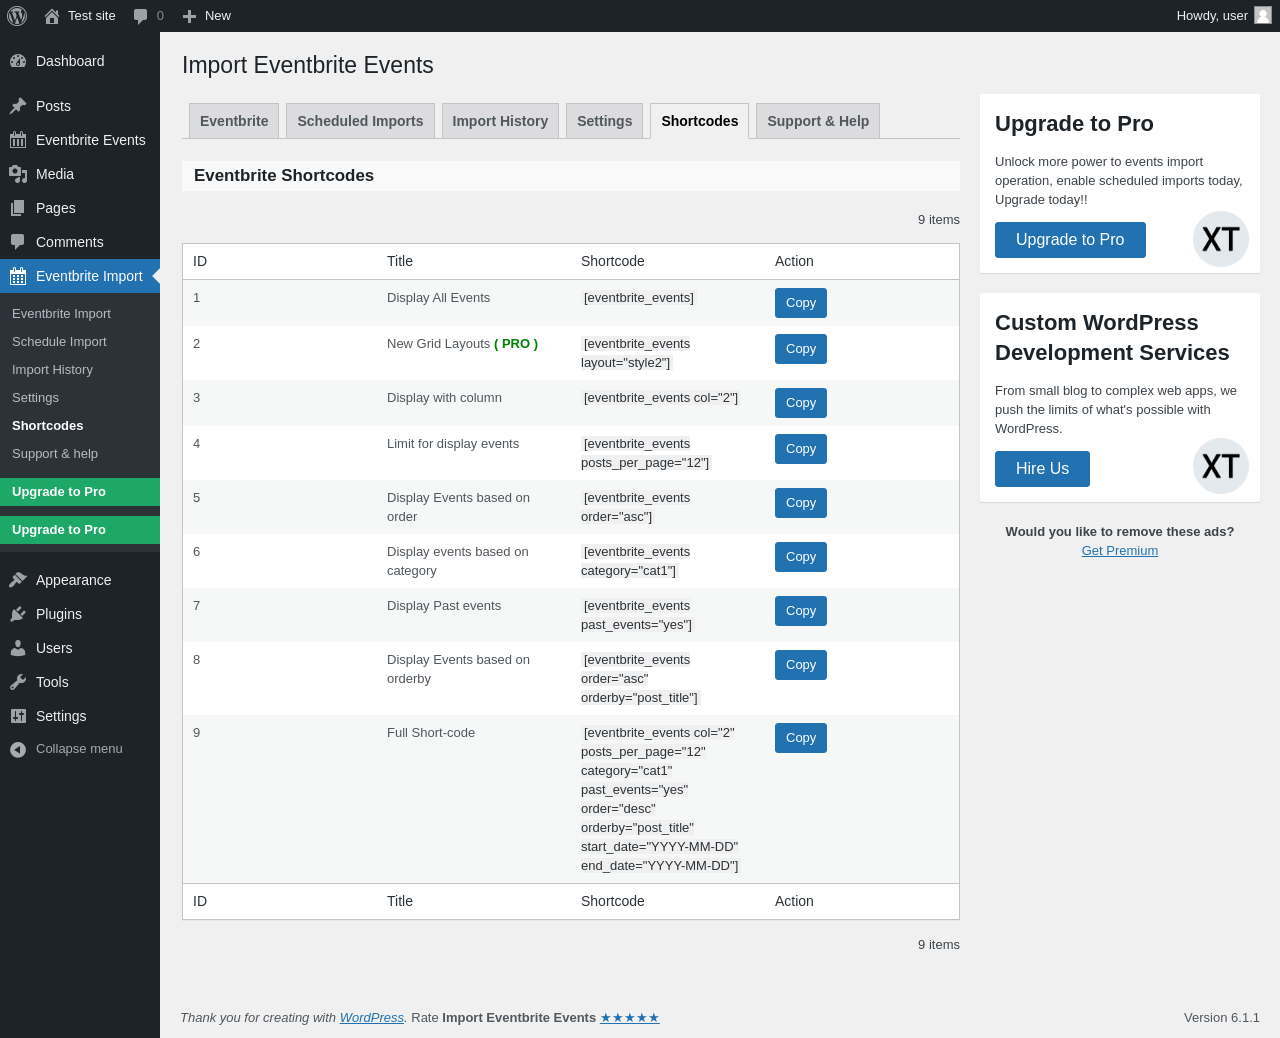This screenshot has height=1038, width=1280.
Task: Click the Media icon in sidebar
Action: [18, 174]
